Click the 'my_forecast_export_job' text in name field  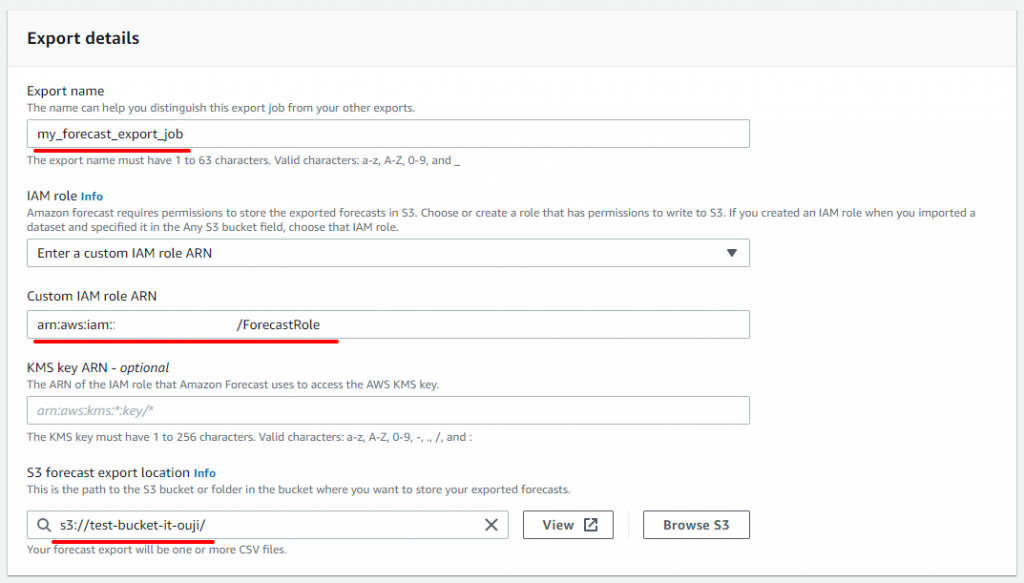110,134
